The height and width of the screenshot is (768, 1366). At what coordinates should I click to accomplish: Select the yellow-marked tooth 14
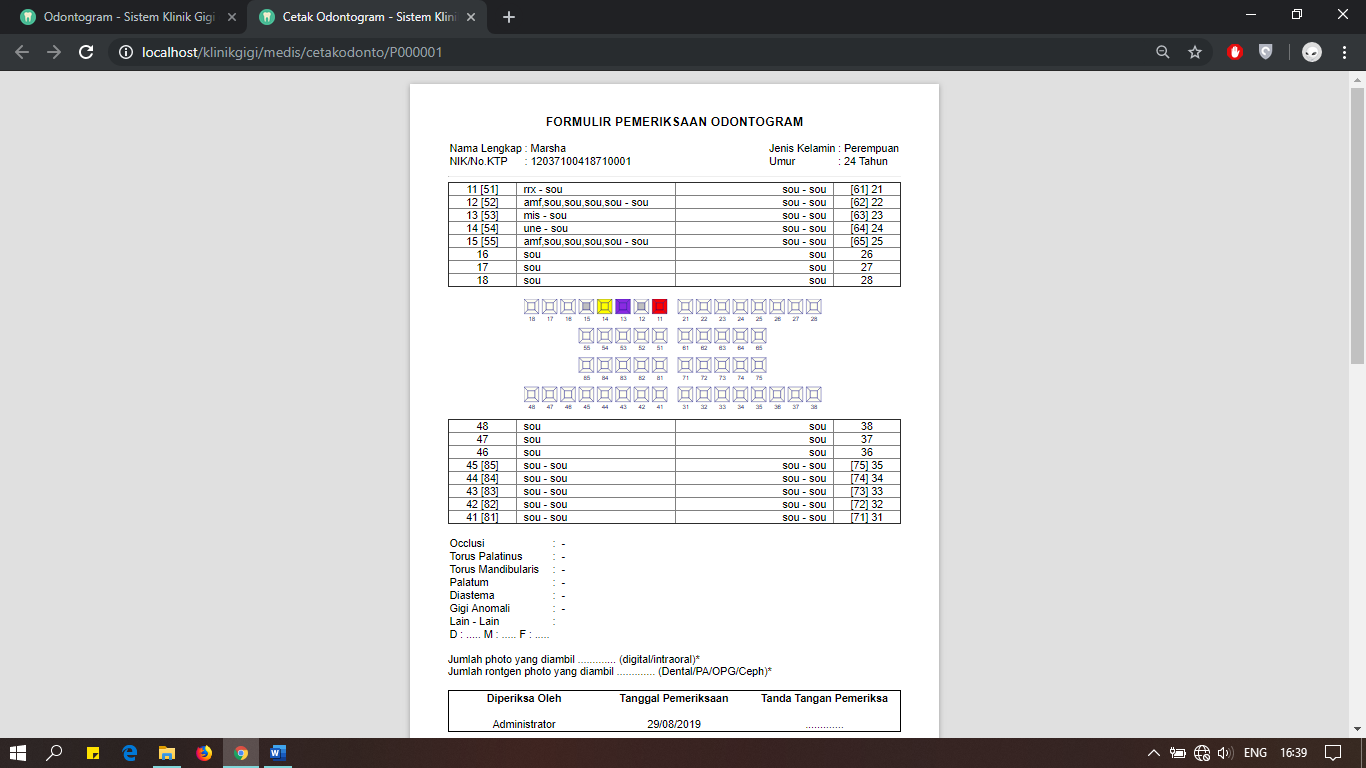605,306
